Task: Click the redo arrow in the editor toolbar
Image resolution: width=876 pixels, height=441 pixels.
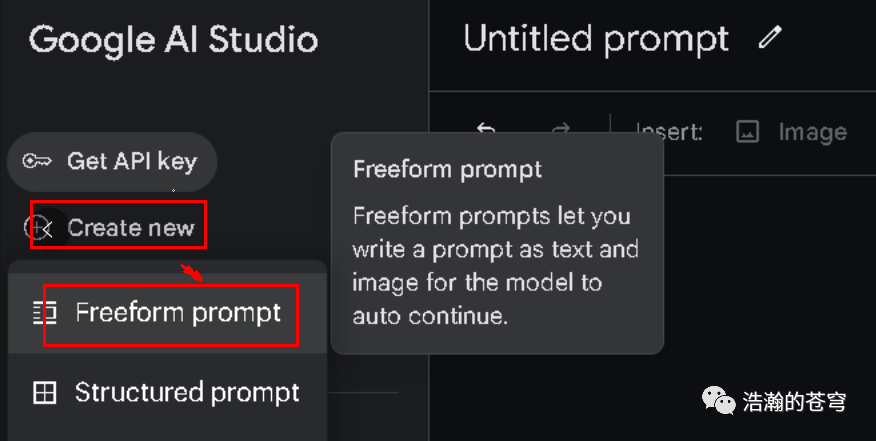Action: pyautogui.click(x=560, y=129)
